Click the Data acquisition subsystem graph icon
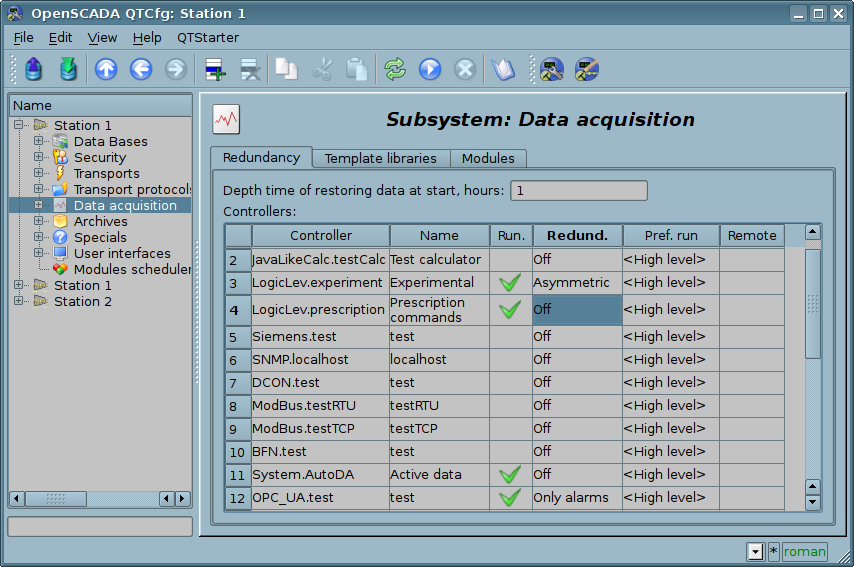This screenshot has width=854, height=567. (226, 119)
